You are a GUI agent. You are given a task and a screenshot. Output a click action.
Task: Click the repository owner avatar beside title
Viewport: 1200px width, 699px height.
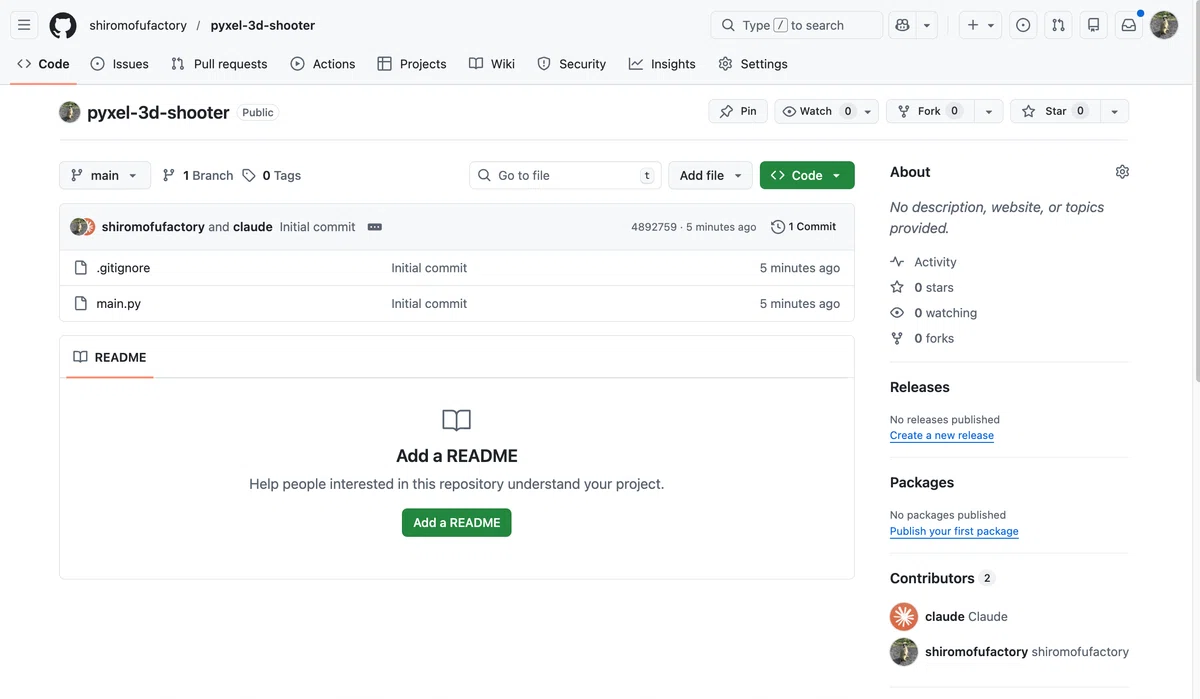[x=70, y=112]
